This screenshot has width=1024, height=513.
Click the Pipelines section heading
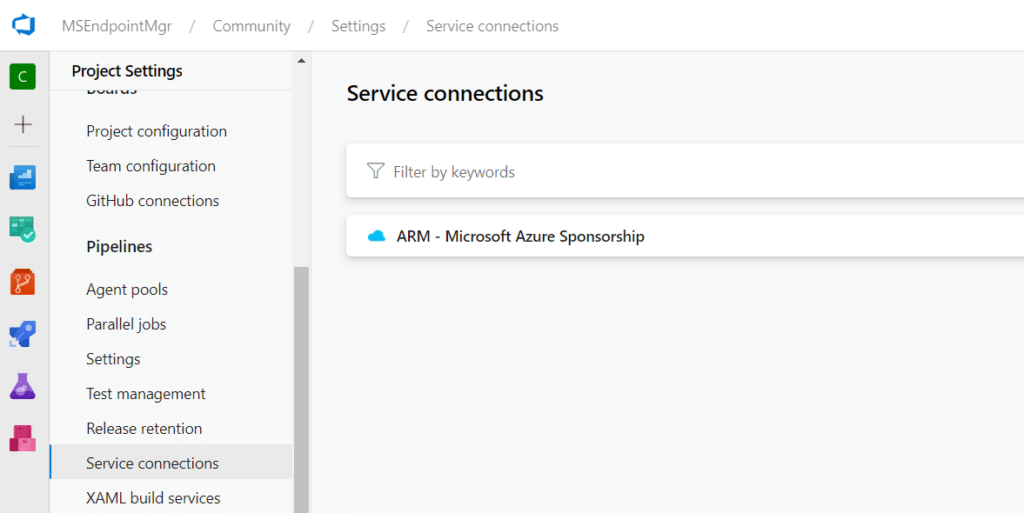tap(120, 246)
